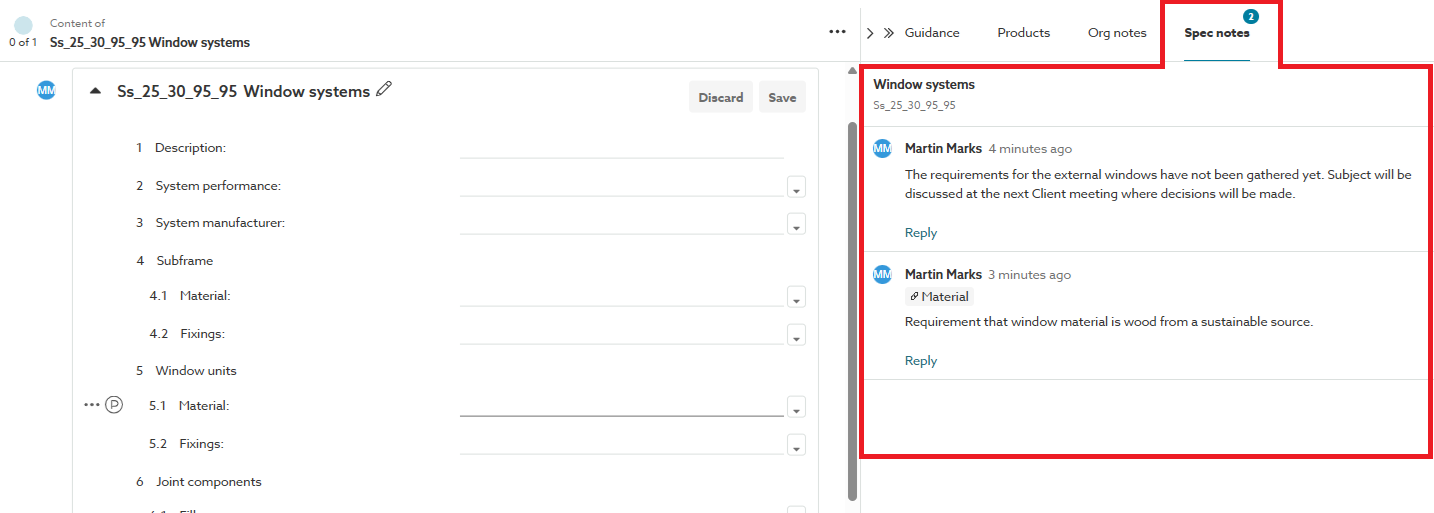Click the circled P icon beside clause 5.1
This screenshot has width=1434, height=513.
click(x=115, y=405)
